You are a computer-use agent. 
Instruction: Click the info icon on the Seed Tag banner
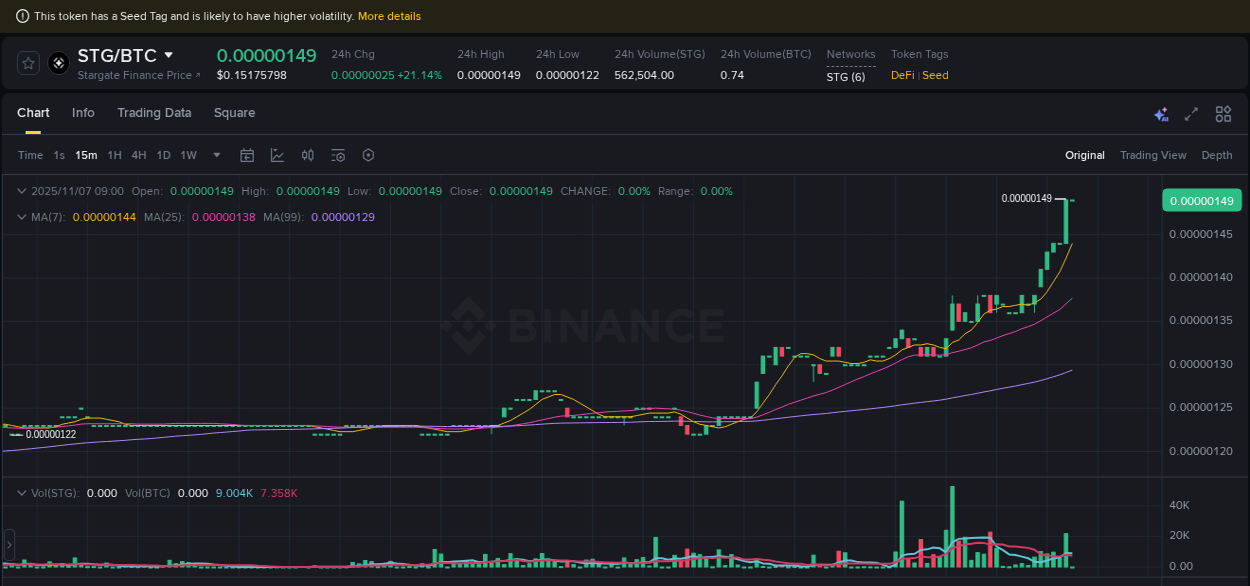click(22, 16)
